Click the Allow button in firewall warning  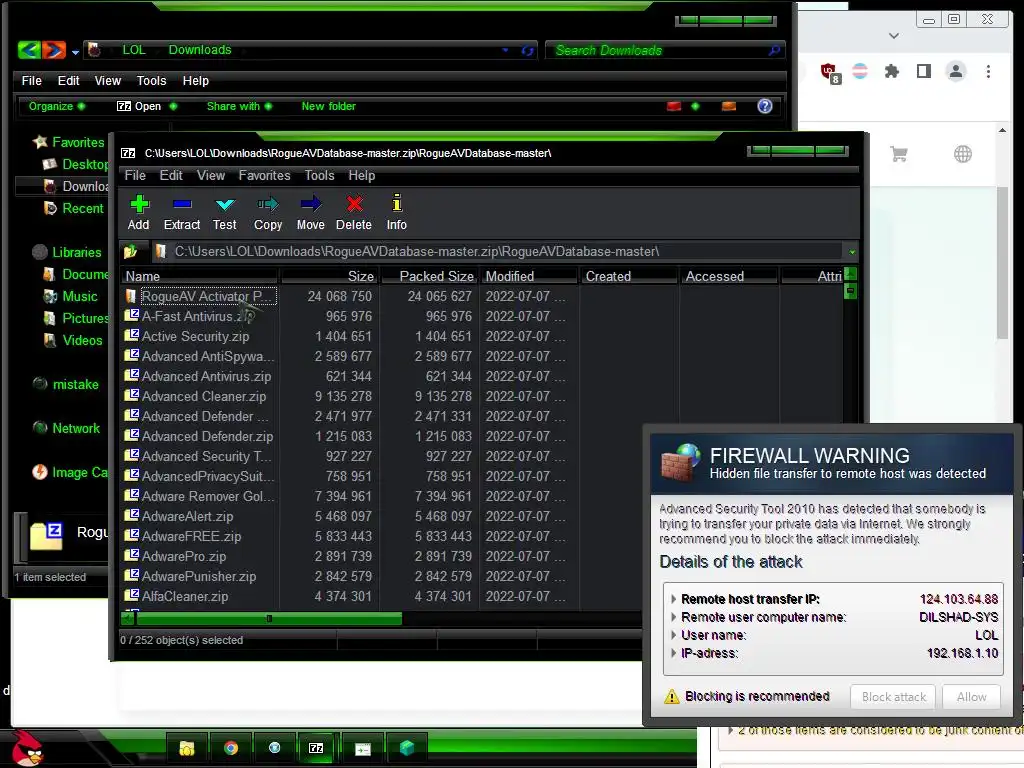click(971, 697)
